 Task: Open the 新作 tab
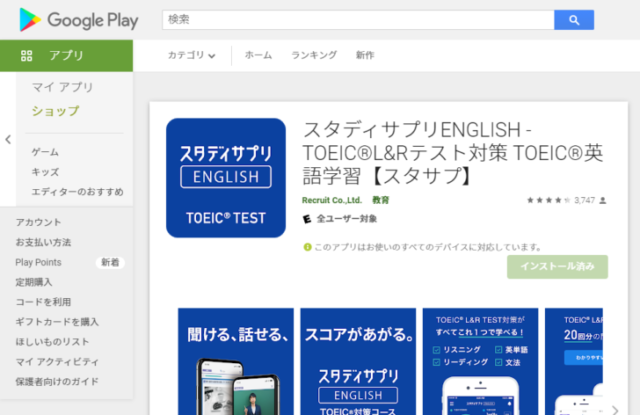tap(365, 55)
